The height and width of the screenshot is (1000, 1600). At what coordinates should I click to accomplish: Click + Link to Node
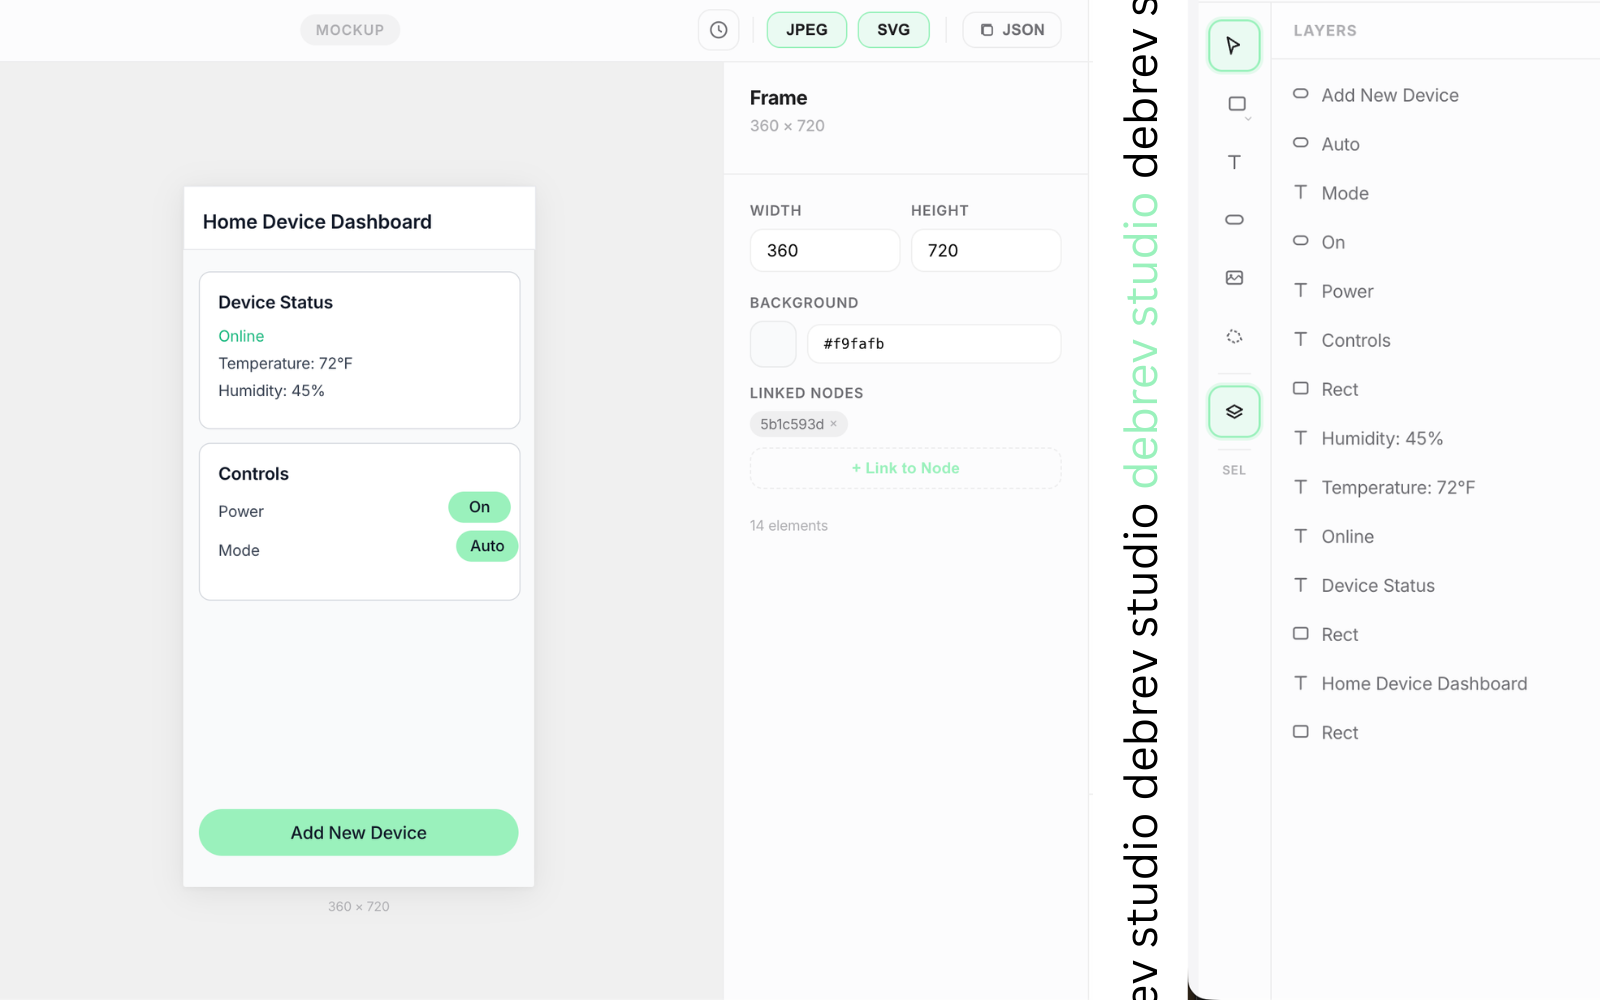[906, 468]
